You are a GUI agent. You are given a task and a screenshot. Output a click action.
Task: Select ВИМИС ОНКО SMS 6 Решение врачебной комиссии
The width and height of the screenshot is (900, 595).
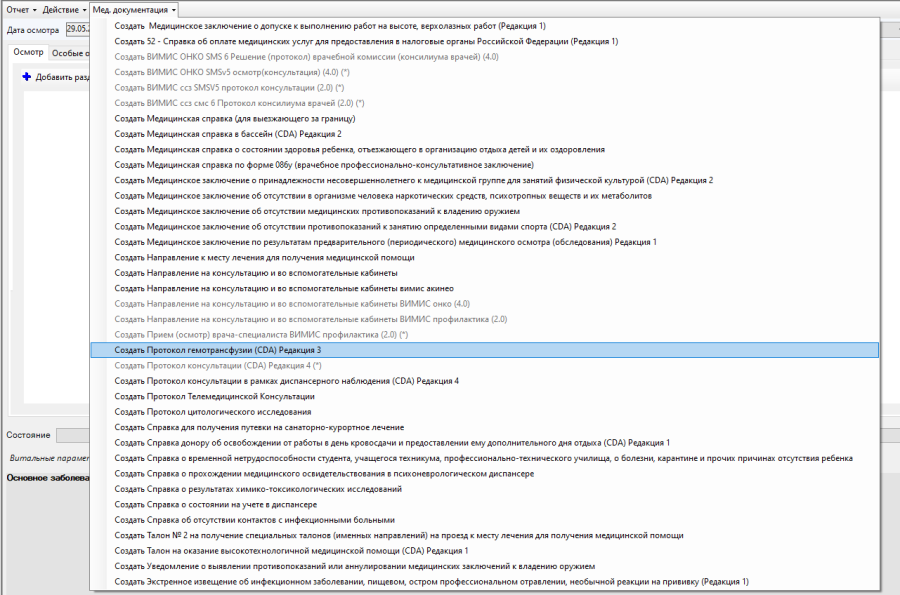click(x=485, y=57)
